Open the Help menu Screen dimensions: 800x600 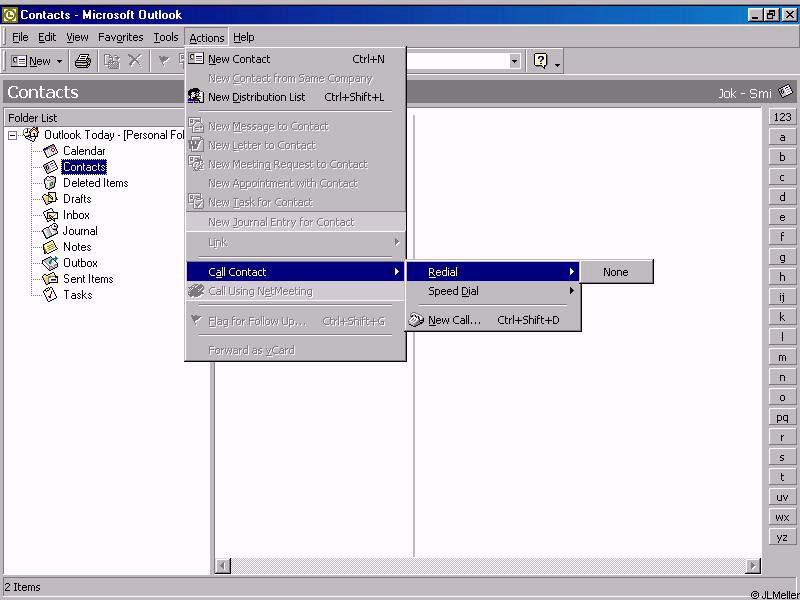pyautogui.click(x=244, y=37)
